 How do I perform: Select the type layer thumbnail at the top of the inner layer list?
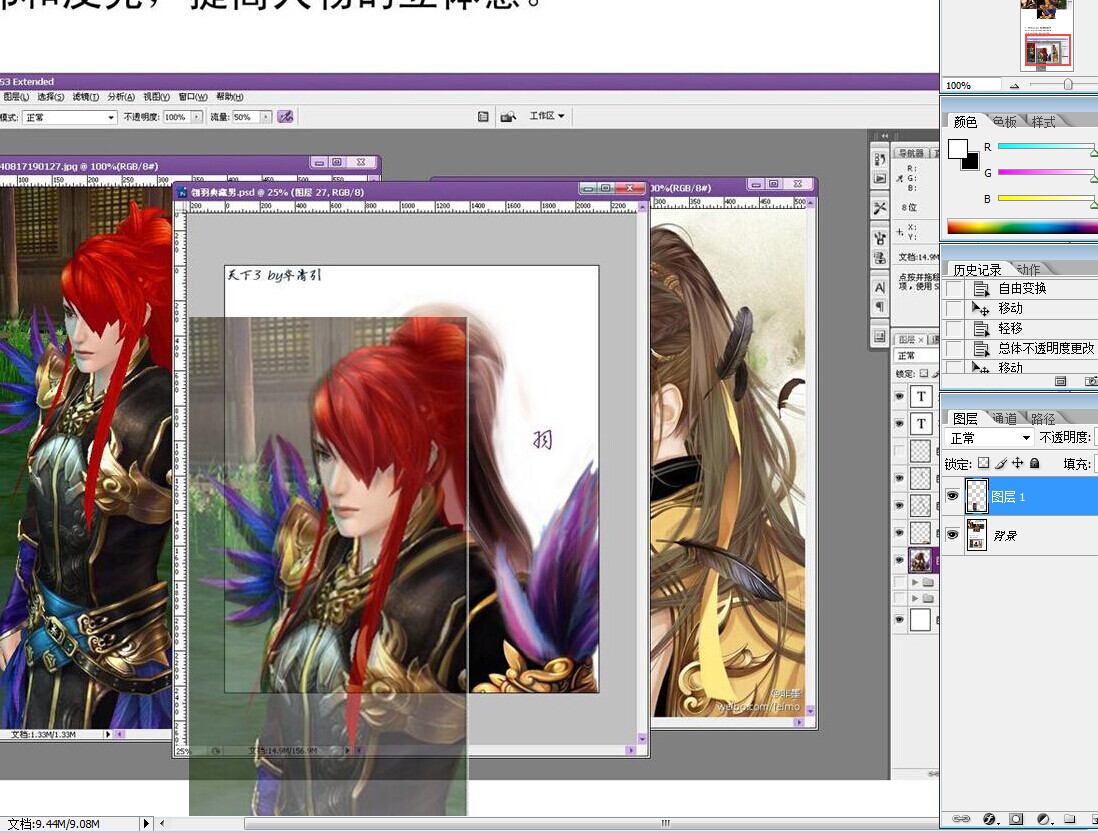[920, 397]
